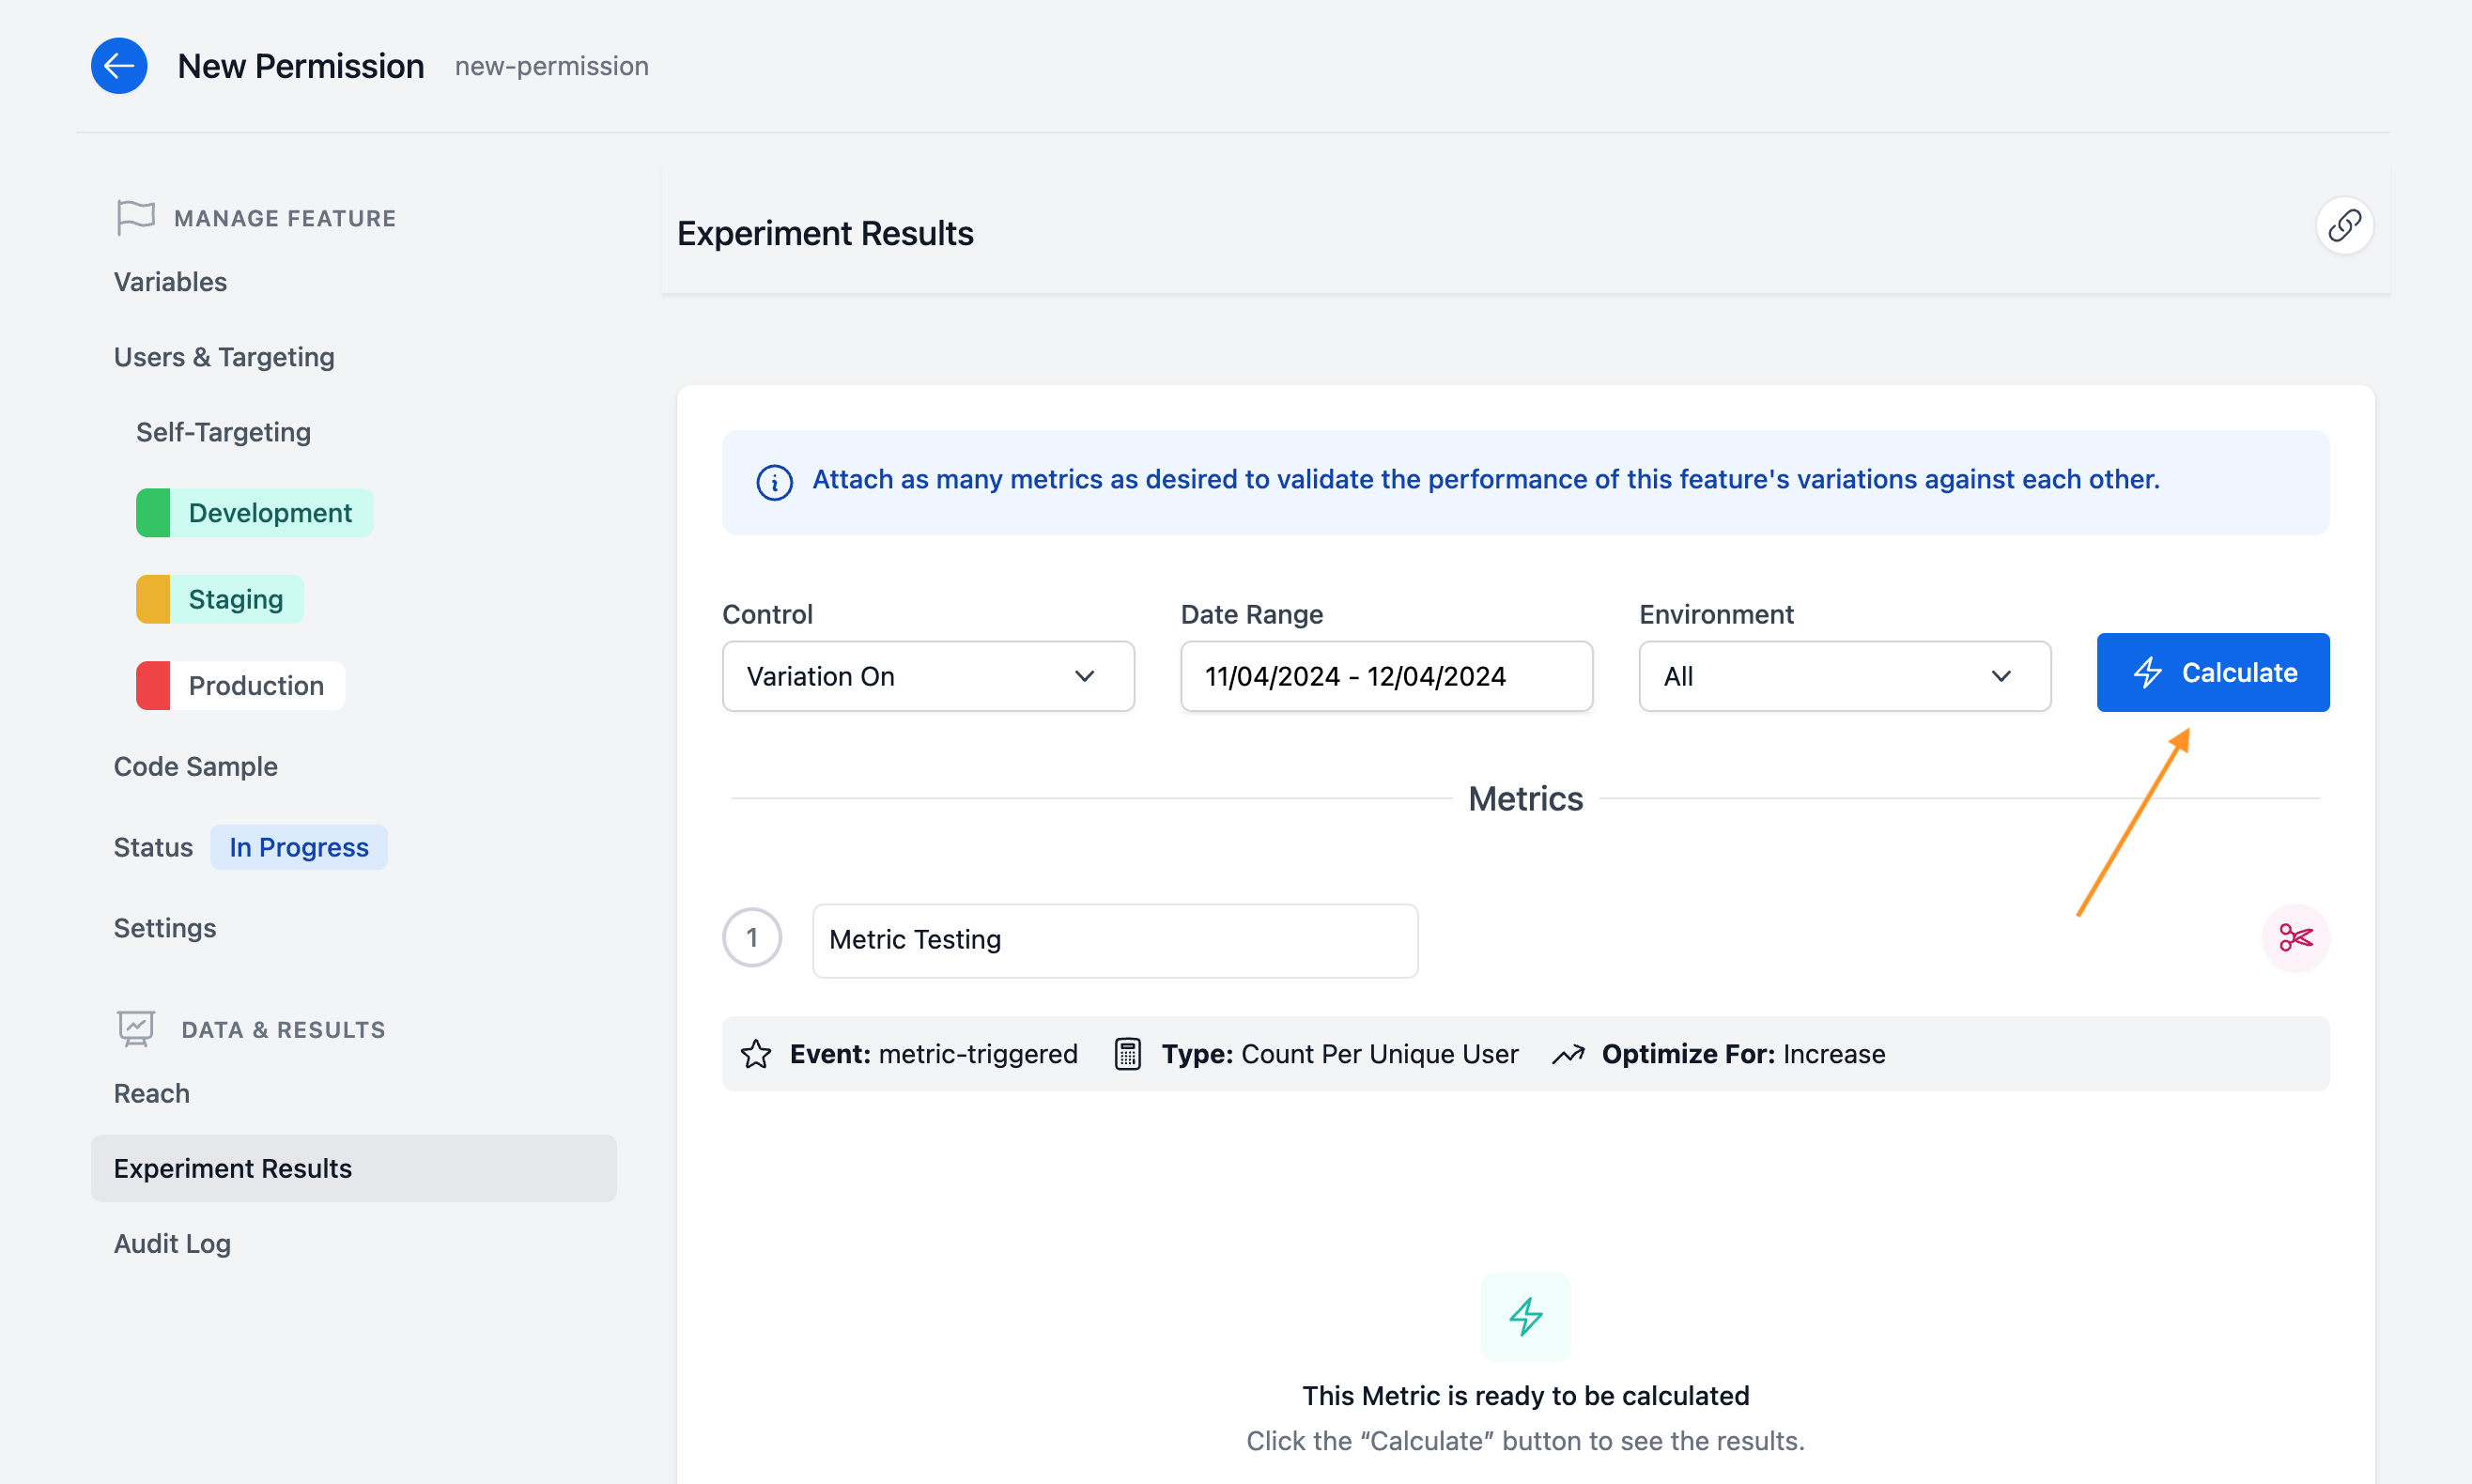The height and width of the screenshot is (1484, 2472).
Task: Click the info icon in the metrics banner
Action: 776,483
